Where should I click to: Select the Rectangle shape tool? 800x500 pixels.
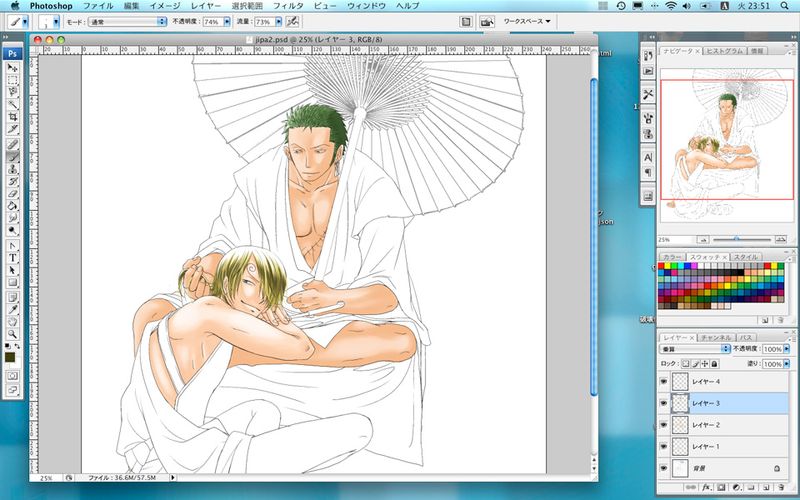(x=12, y=283)
